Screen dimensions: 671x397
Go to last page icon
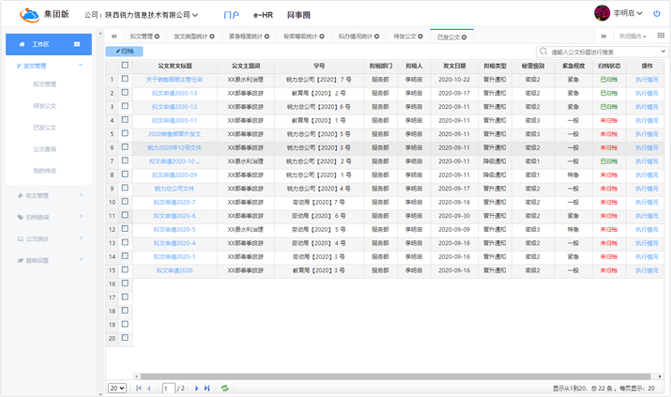coord(207,388)
